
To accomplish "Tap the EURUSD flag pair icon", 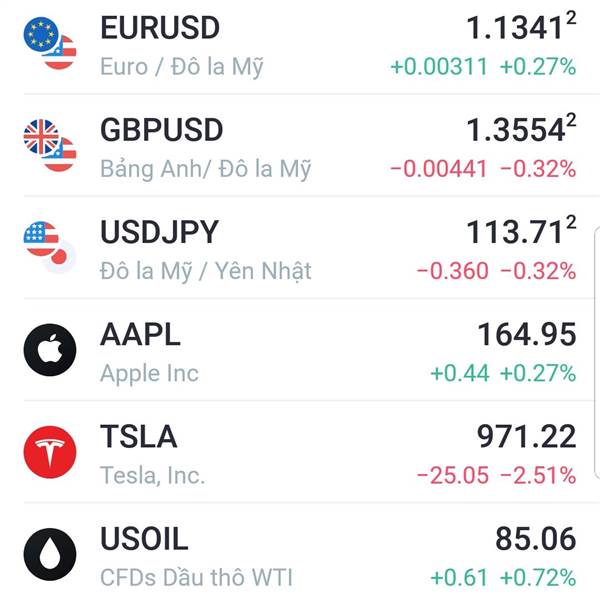I will pyautogui.click(x=50, y=43).
